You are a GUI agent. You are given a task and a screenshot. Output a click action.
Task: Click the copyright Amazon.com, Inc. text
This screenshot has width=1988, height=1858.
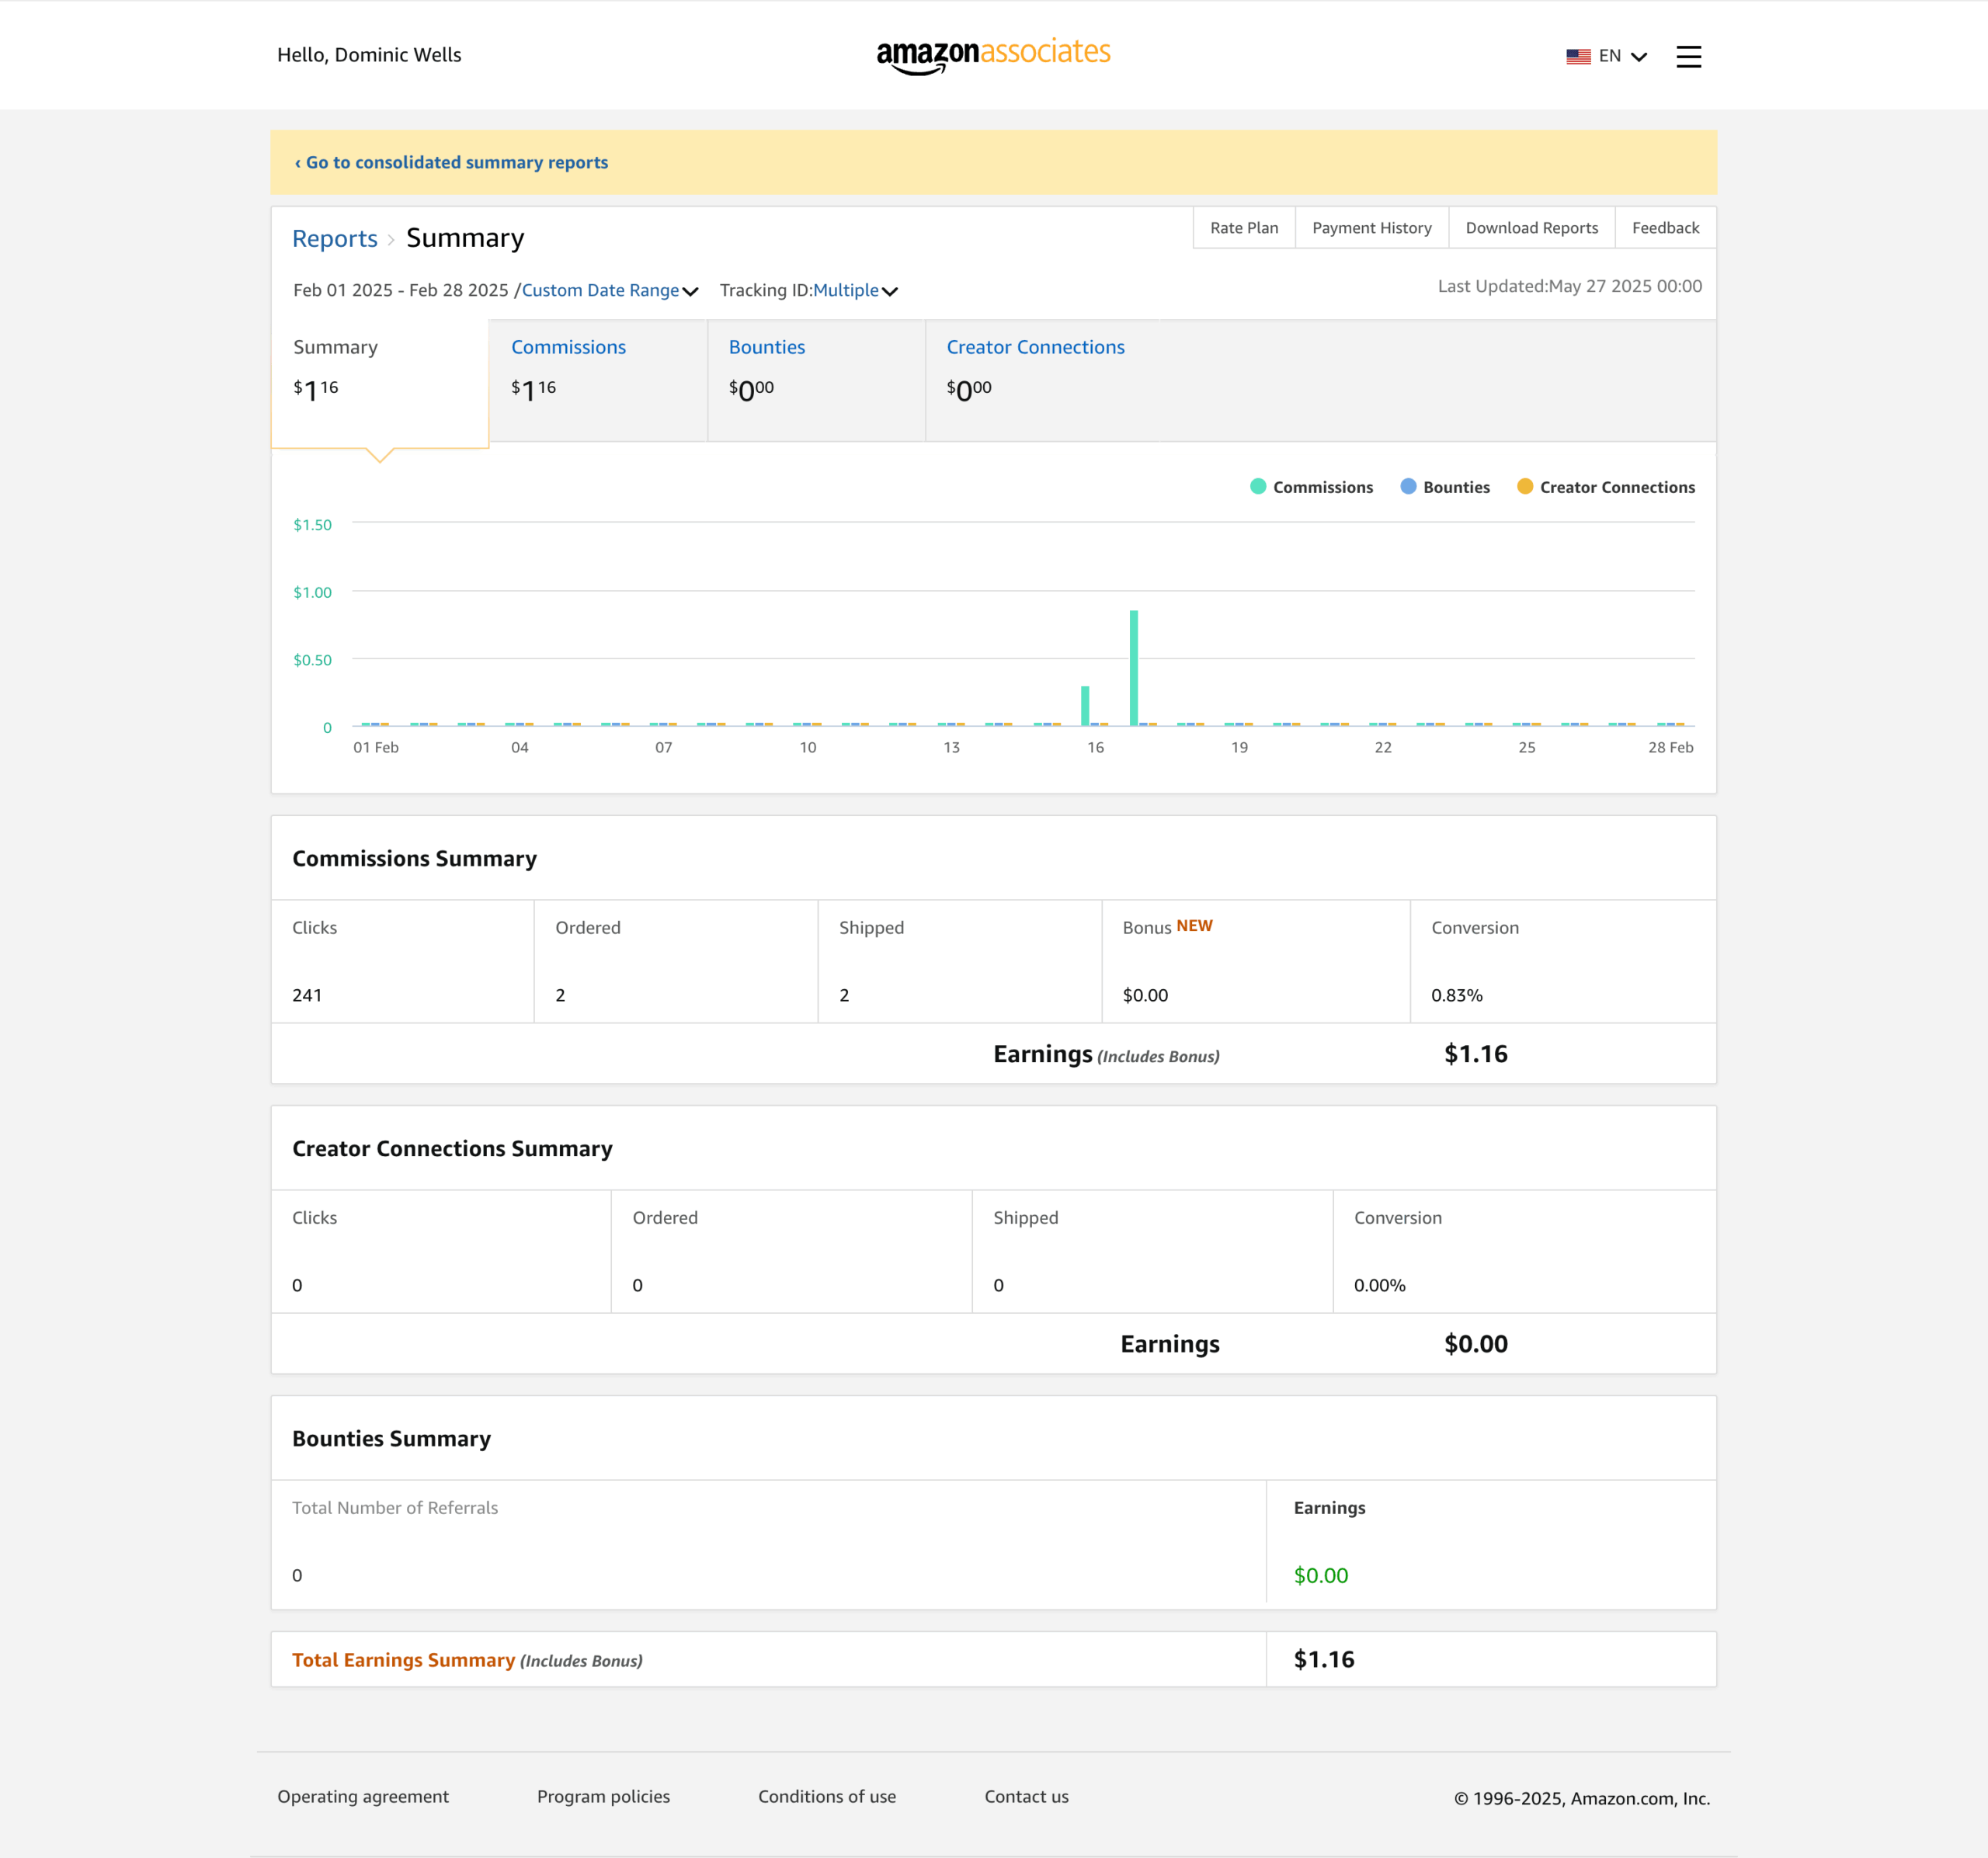point(1581,1798)
